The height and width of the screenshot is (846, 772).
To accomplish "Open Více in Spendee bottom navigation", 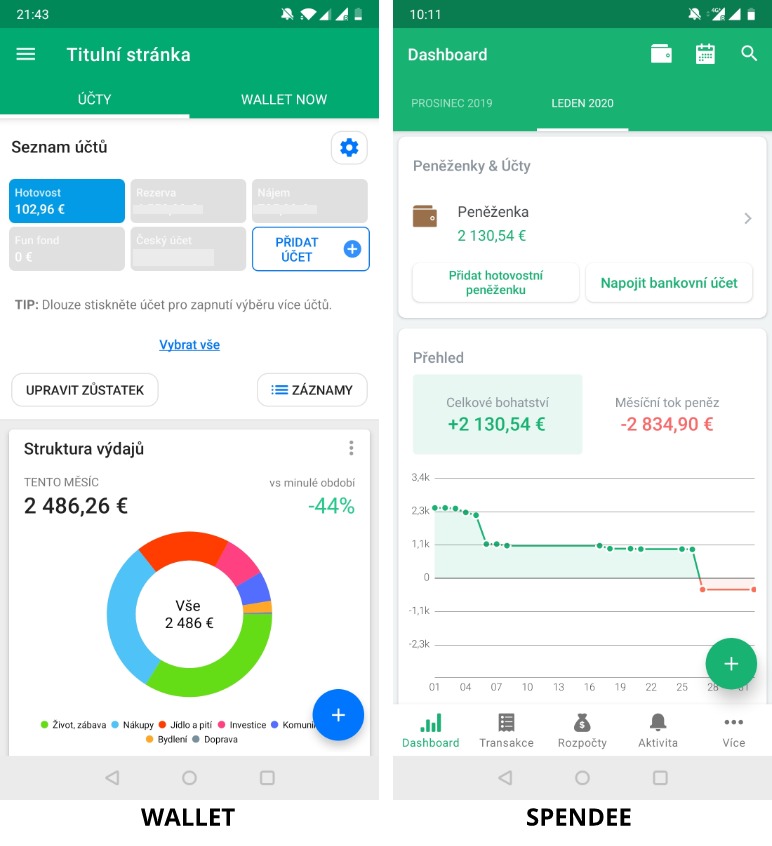I will 734,731.
